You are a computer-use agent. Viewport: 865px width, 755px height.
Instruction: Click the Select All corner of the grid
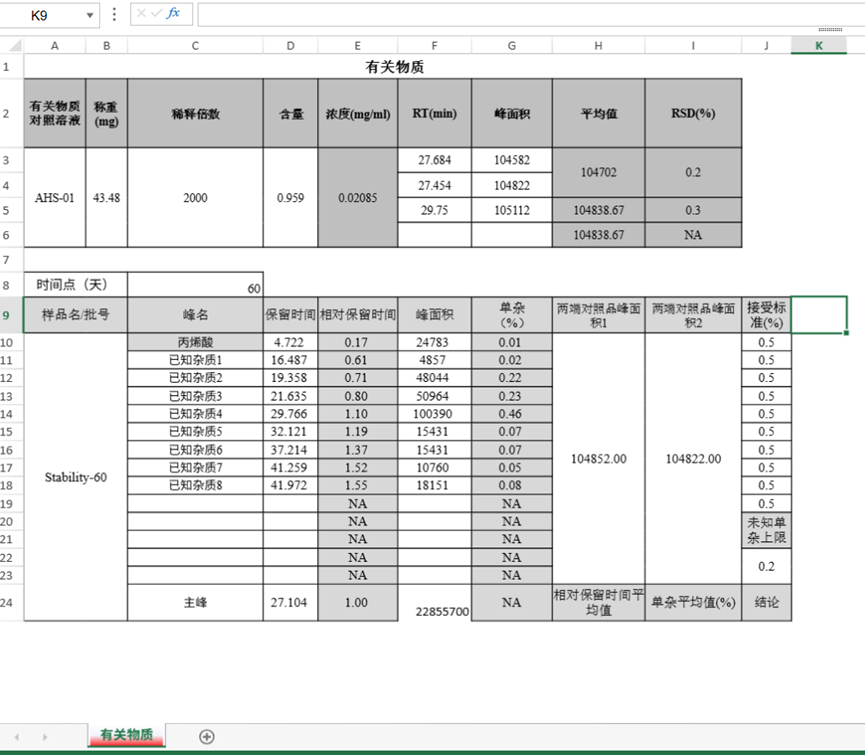click(11, 45)
